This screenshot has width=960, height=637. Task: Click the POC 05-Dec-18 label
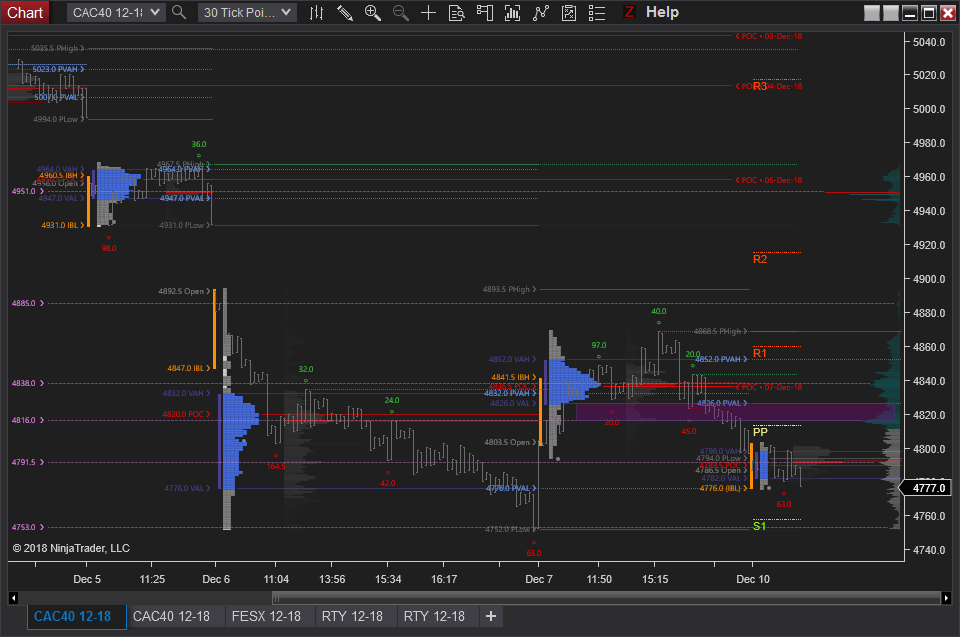click(x=769, y=180)
